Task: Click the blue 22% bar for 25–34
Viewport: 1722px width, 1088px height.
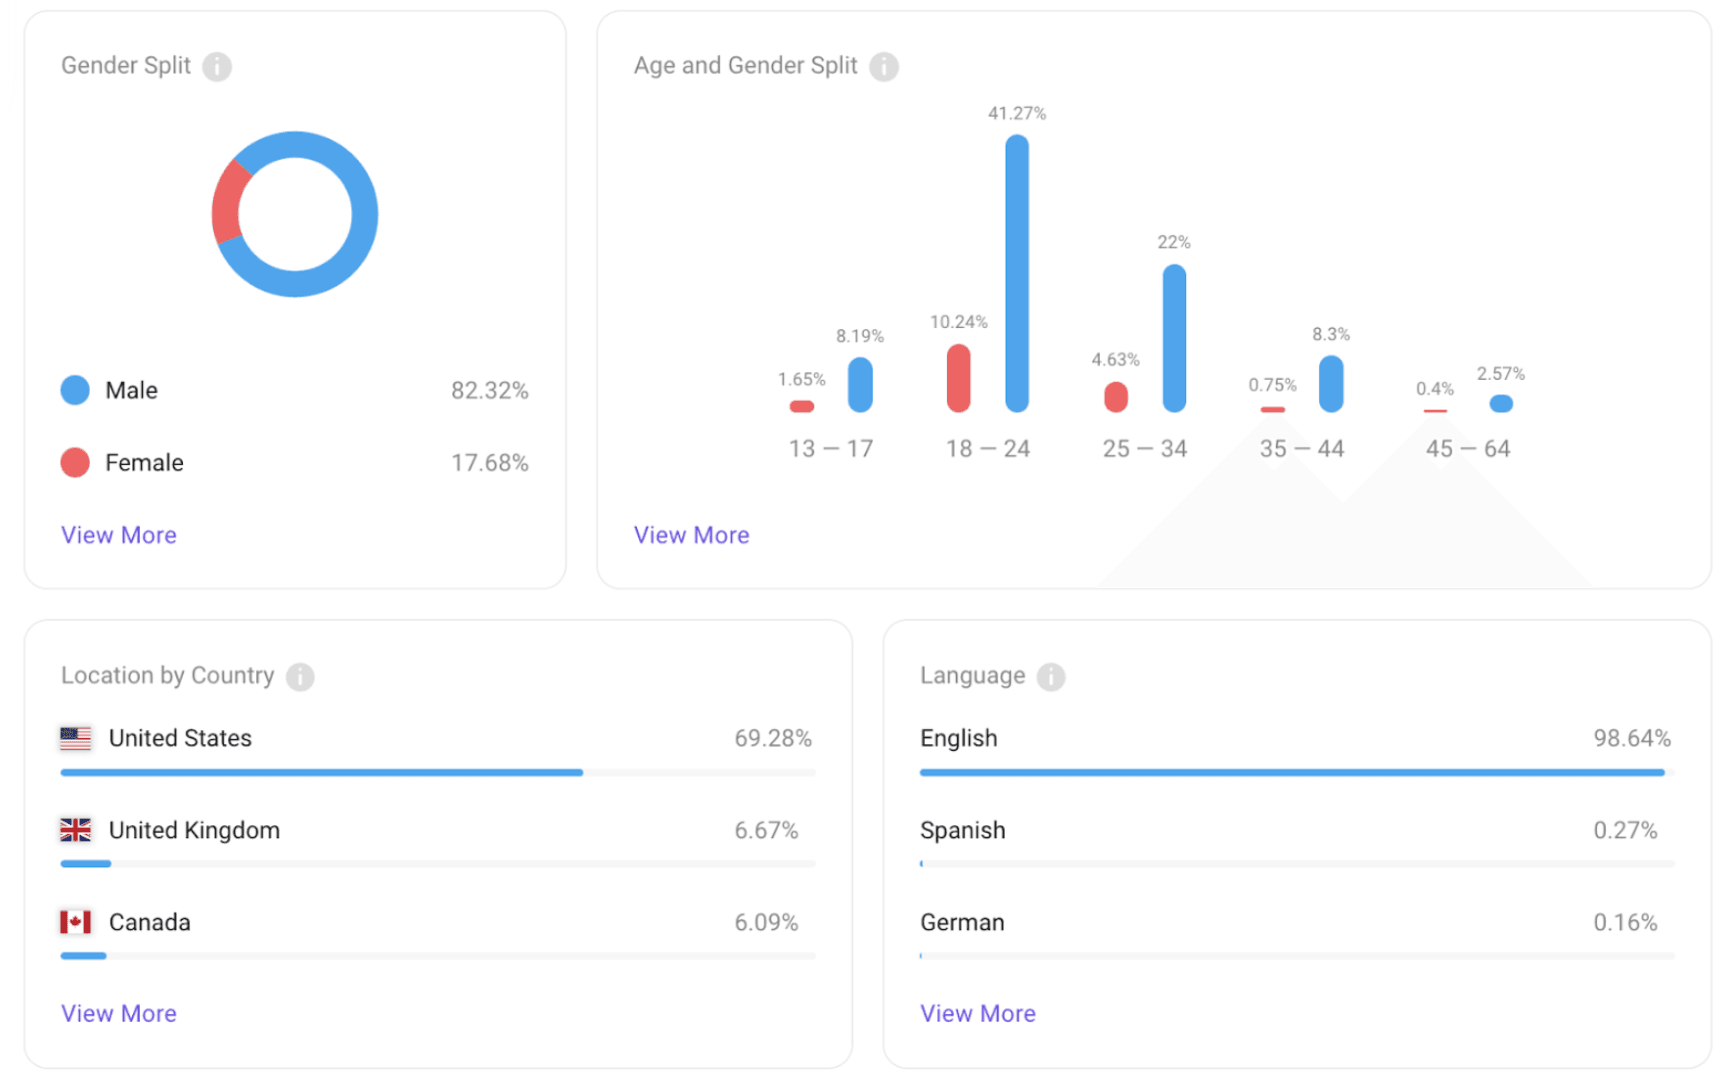Action: (x=1174, y=338)
